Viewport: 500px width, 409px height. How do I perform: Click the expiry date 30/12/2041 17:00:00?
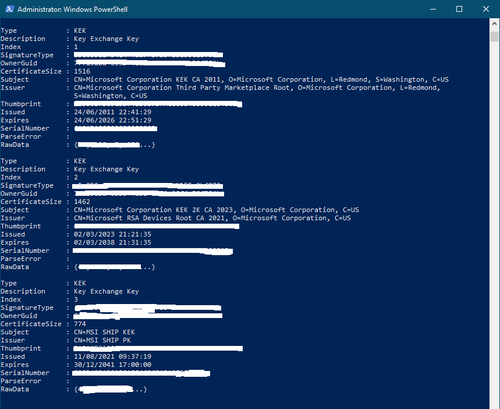[x=112, y=365]
